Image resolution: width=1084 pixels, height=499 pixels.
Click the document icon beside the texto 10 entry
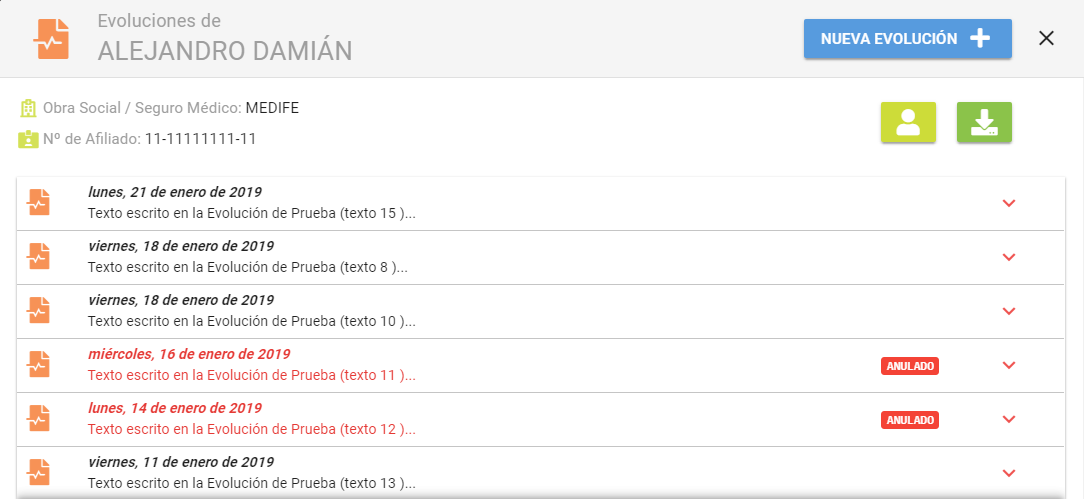(38, 311)
